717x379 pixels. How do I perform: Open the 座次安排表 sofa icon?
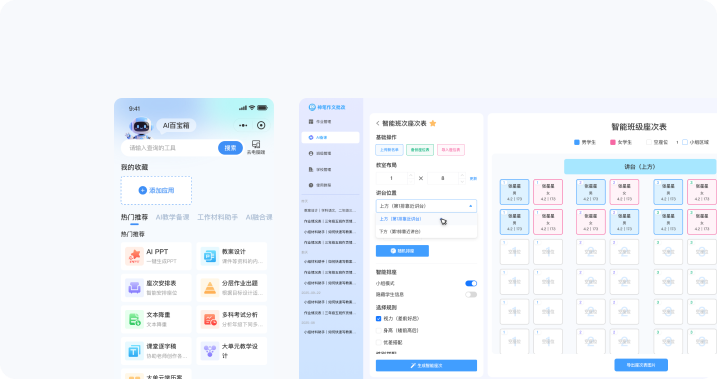click(134, 288)
